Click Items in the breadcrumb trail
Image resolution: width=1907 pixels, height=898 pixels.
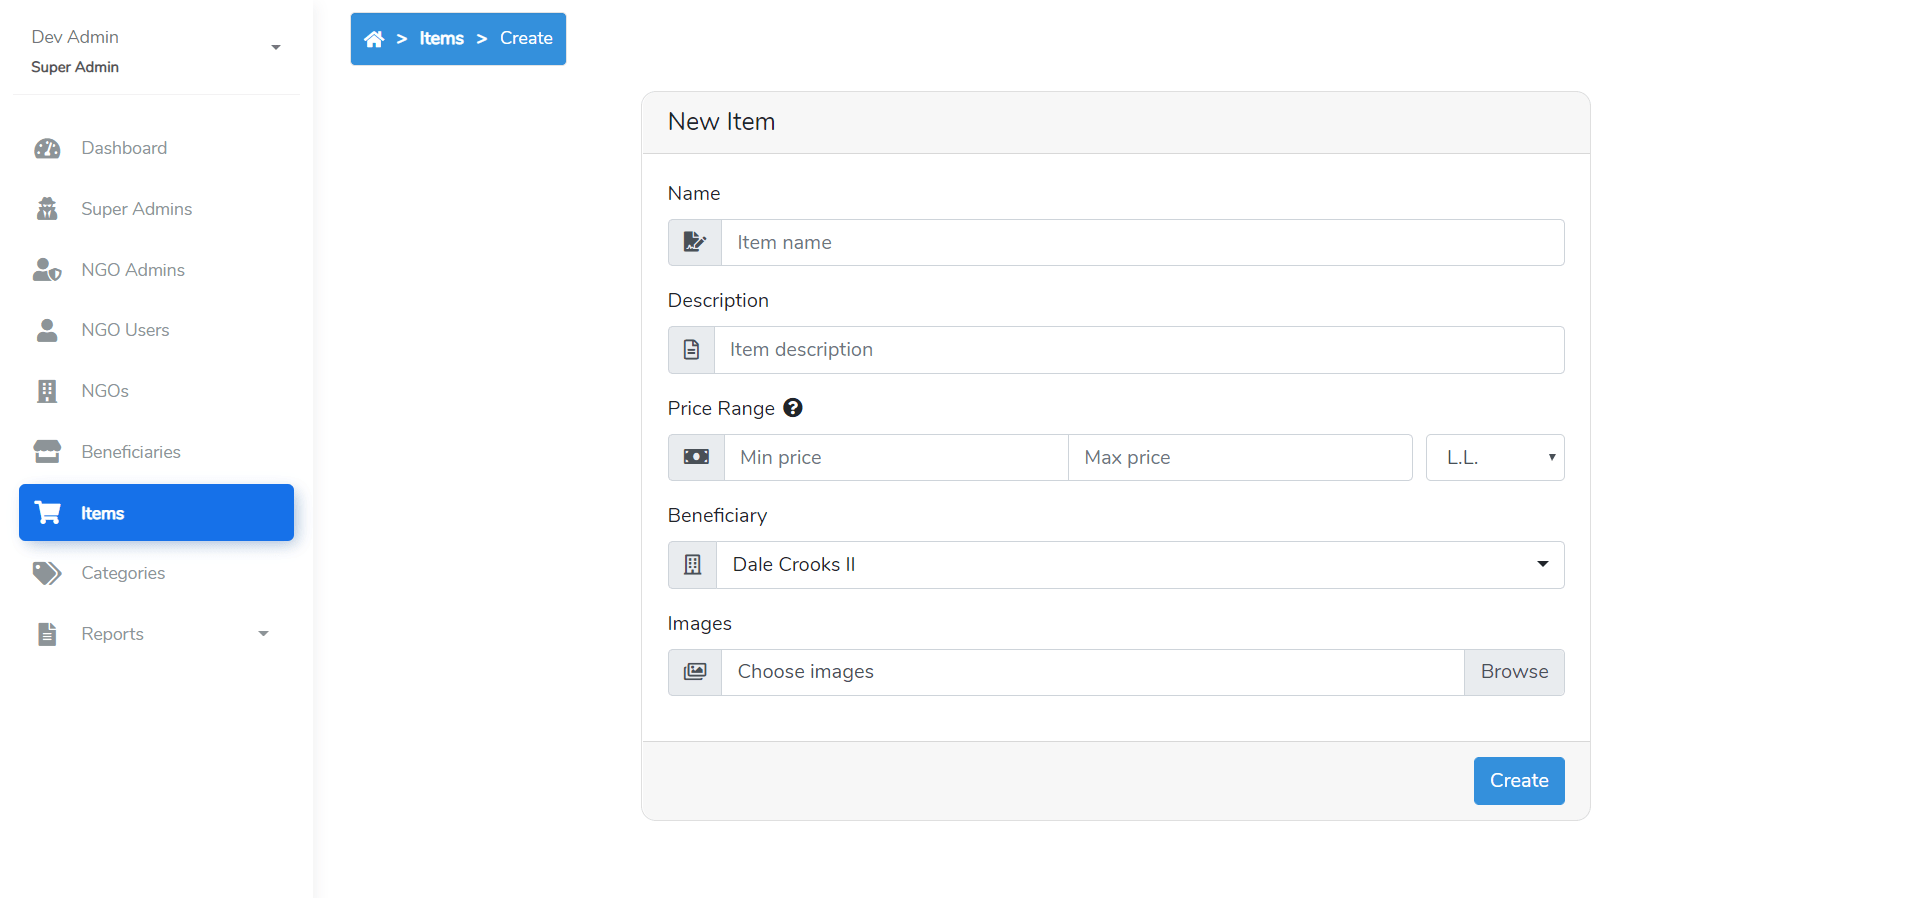point(441,39)
